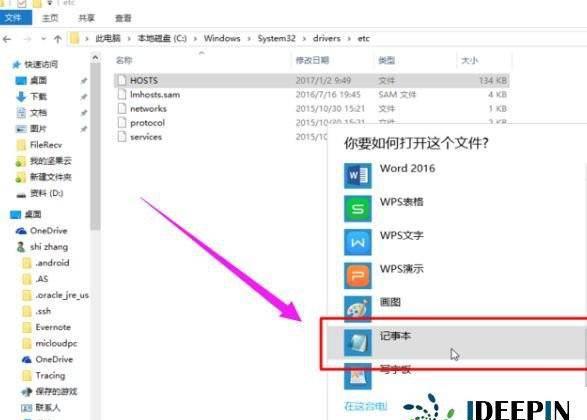Click 本地磁盘 (C:) in the address path
The height and width of the screenshot is (420, 587).
pos(162,38)
